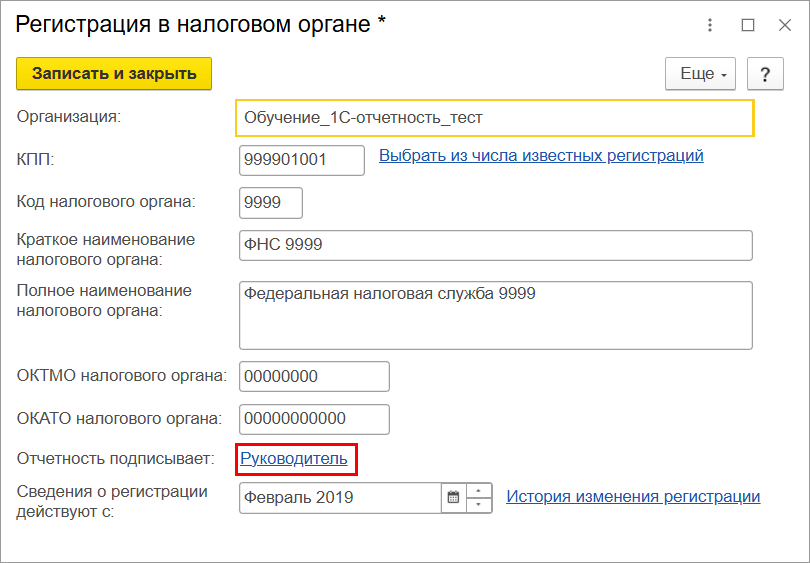Maximize the registration window
Screen dimensions: 810x563
tap(747, 25)
